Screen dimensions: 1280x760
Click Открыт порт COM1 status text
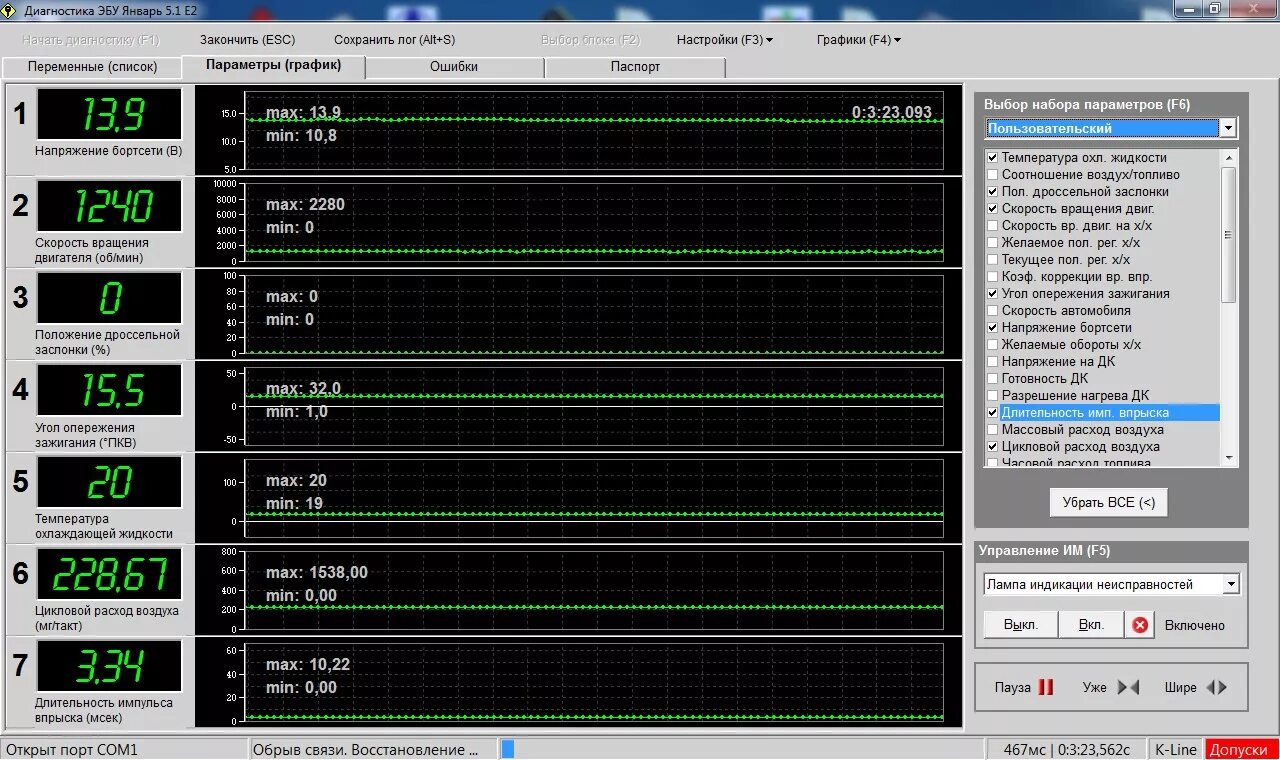(72, 750)
